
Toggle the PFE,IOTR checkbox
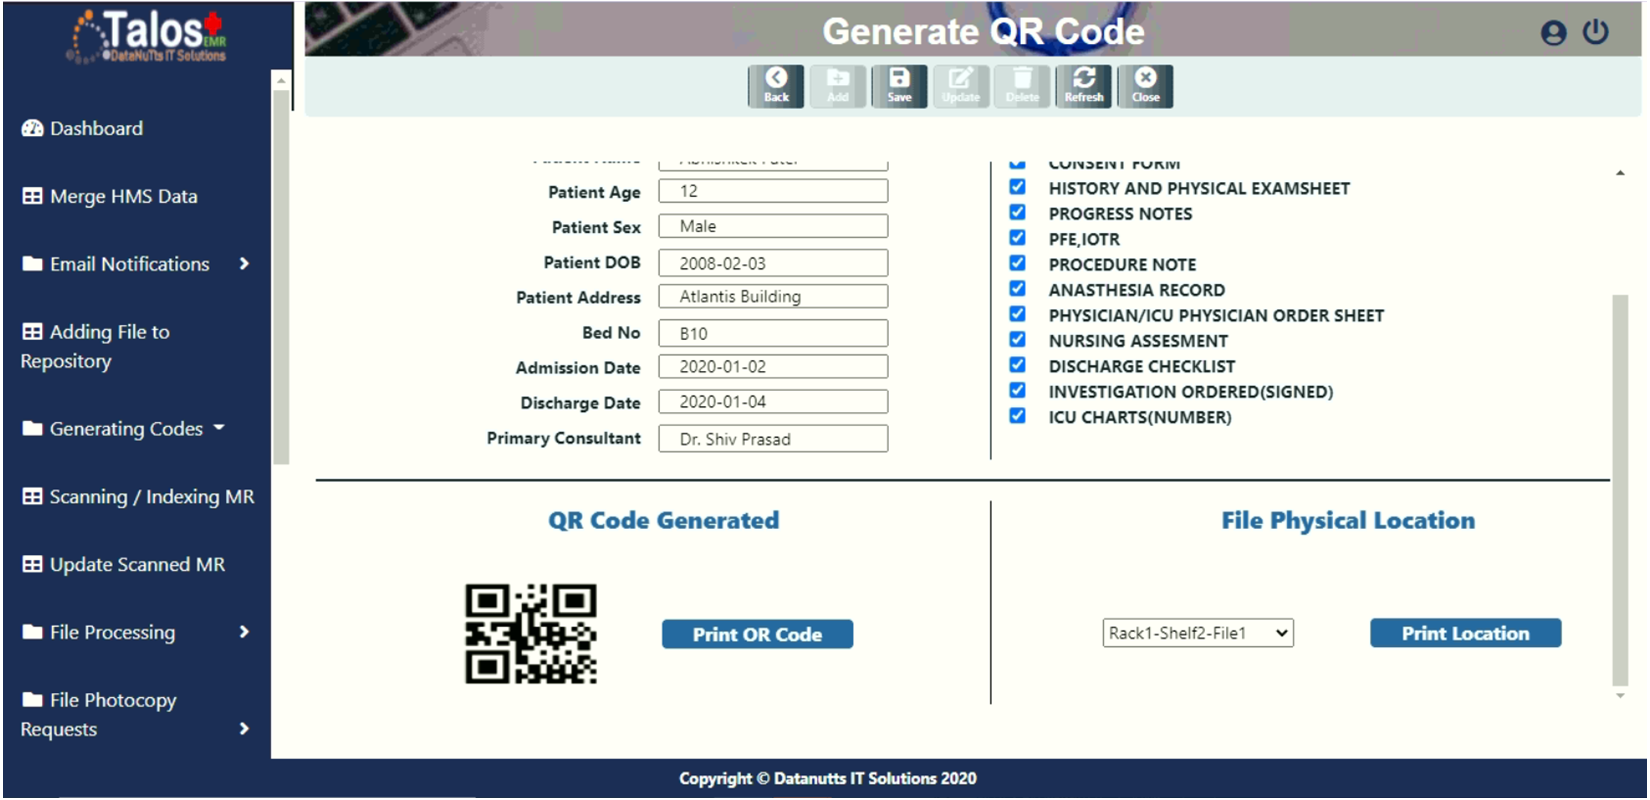(x=1017, y=238)
